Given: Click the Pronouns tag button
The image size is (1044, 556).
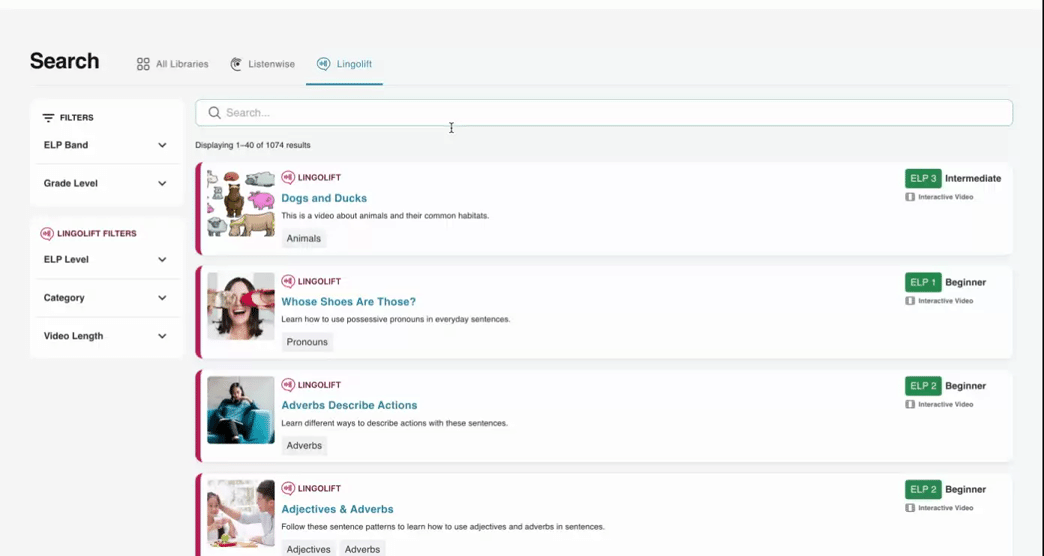Looking at the screenshot, I should point(307,342).
